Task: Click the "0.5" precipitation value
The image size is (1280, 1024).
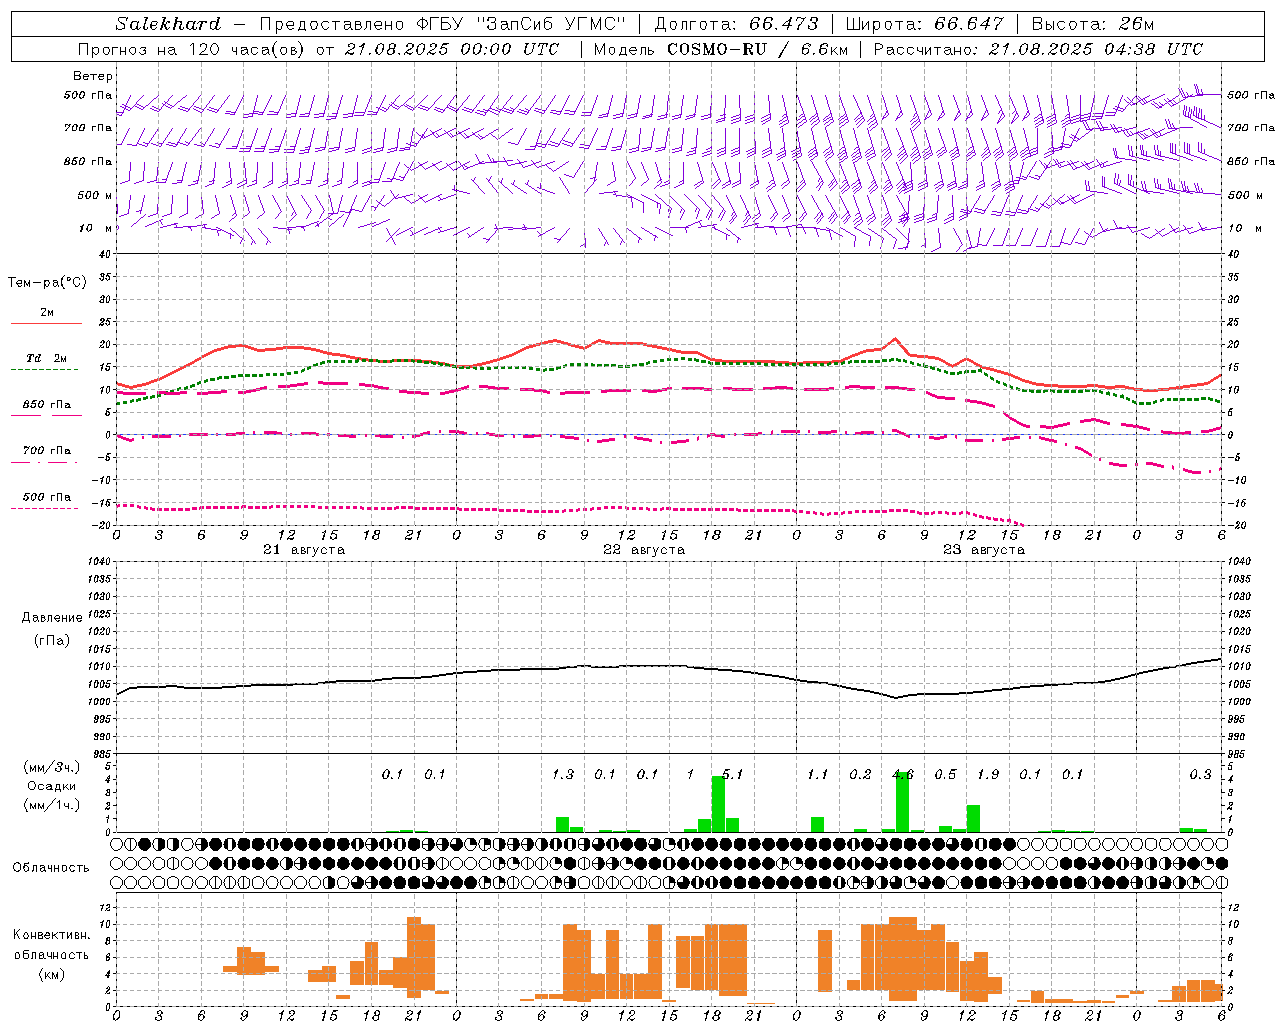Action: click(945, 774)
